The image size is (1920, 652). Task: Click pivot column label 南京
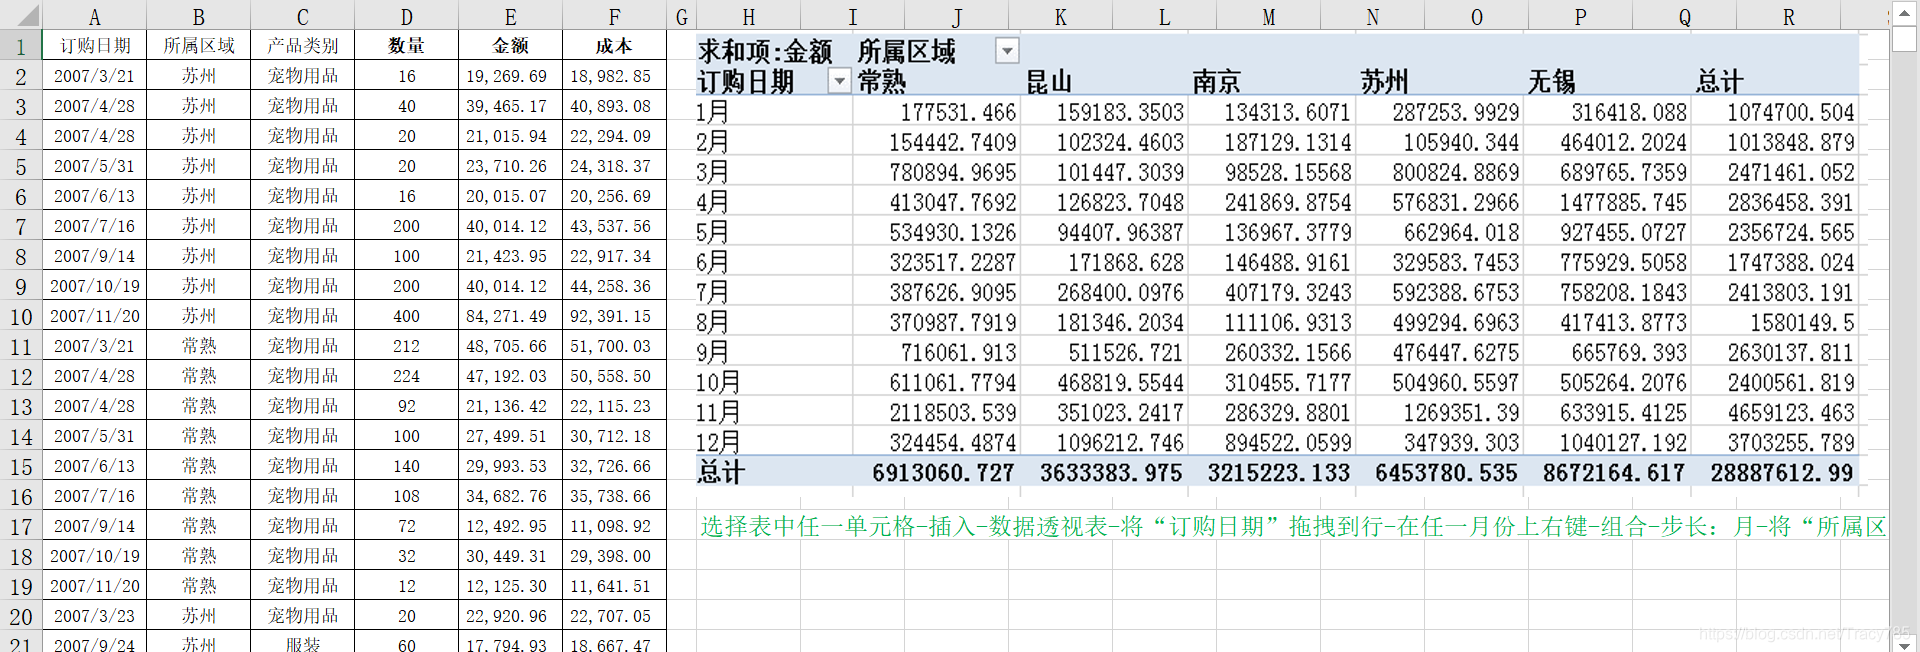click(1216, 82)
